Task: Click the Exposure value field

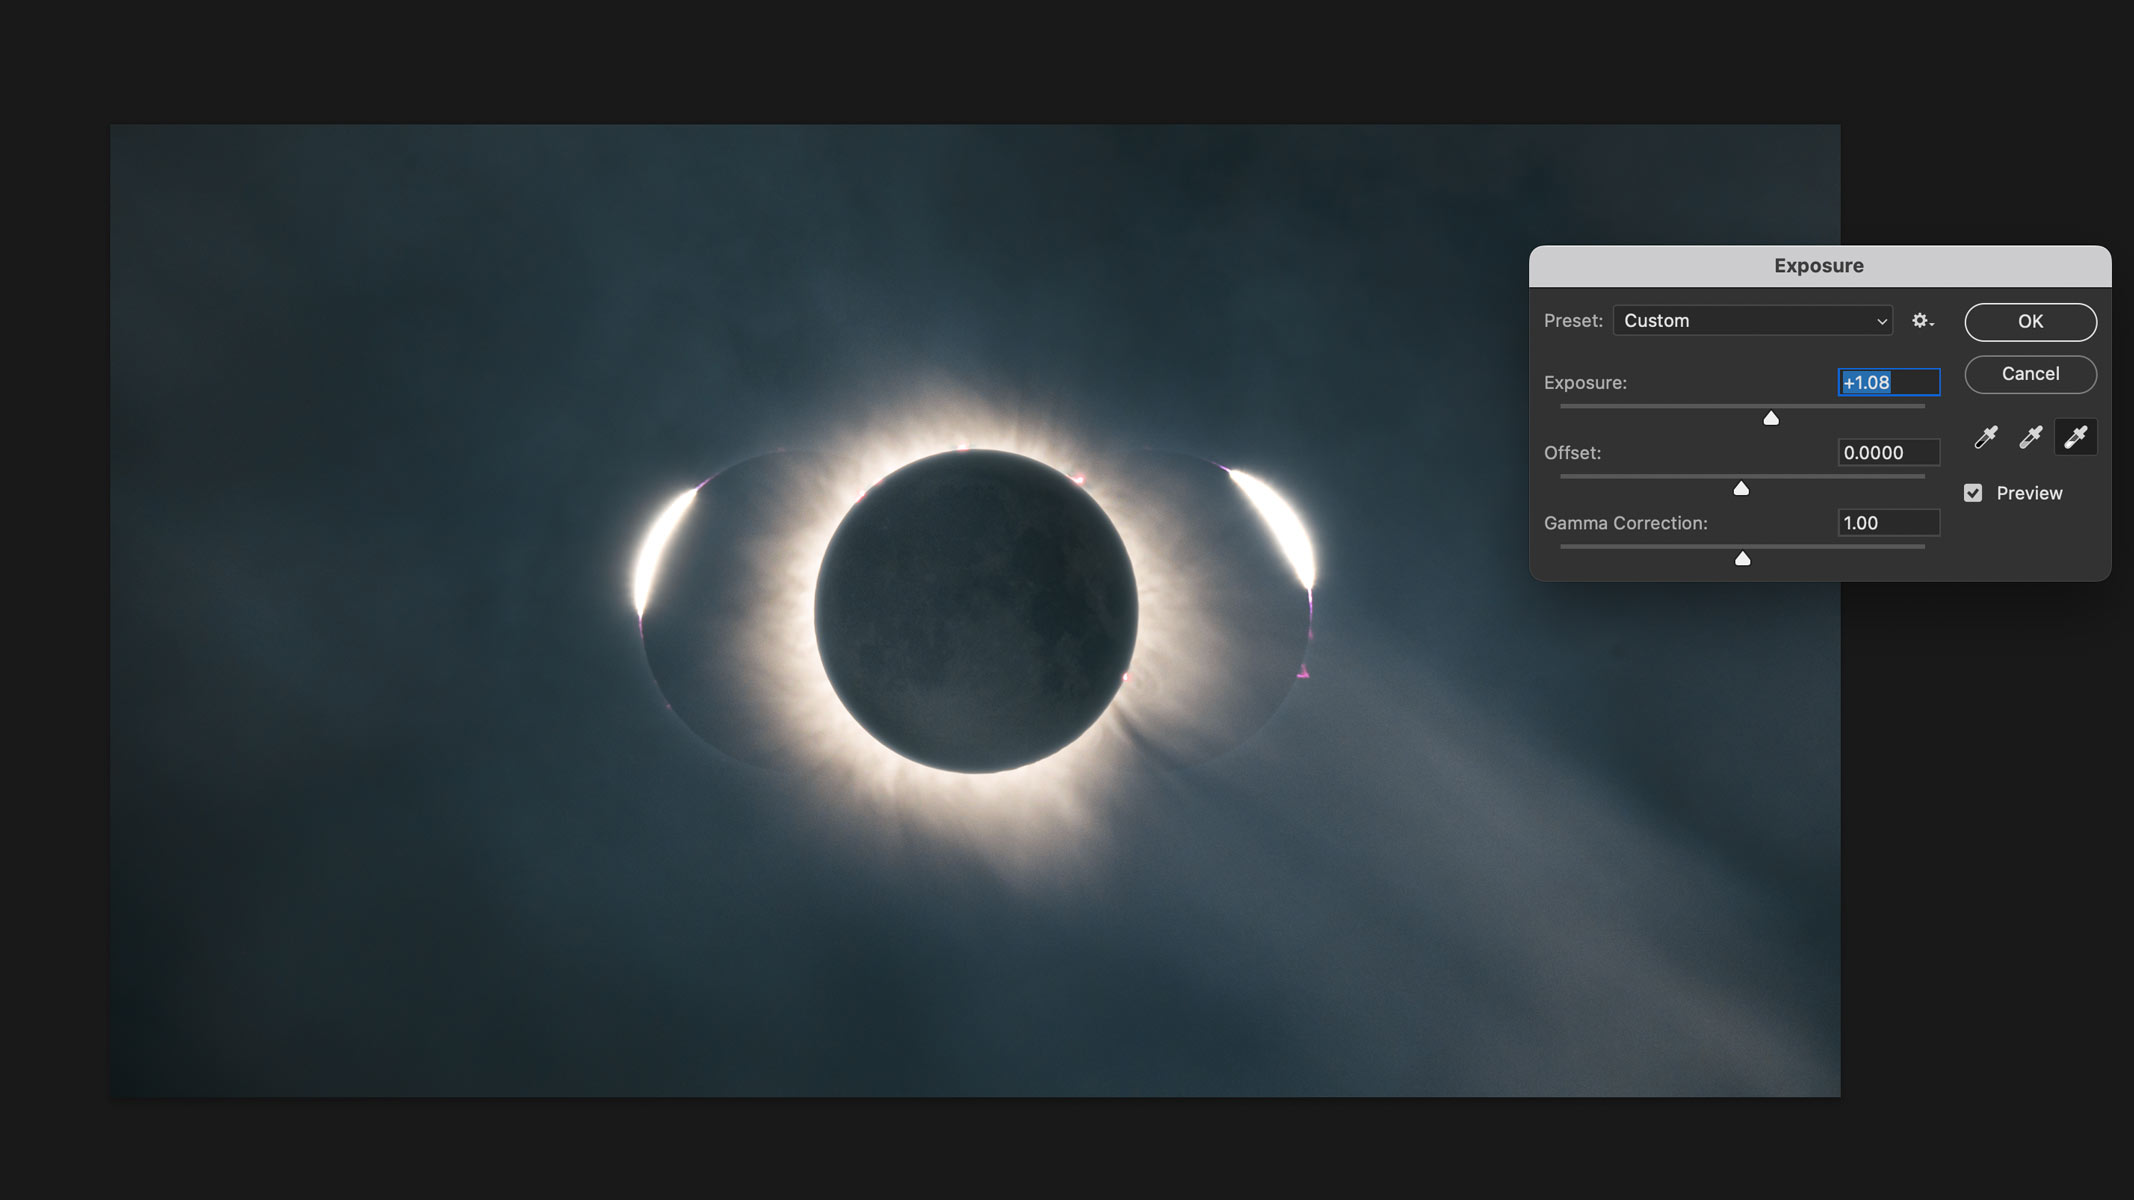Action: [x=1888, y=382]
